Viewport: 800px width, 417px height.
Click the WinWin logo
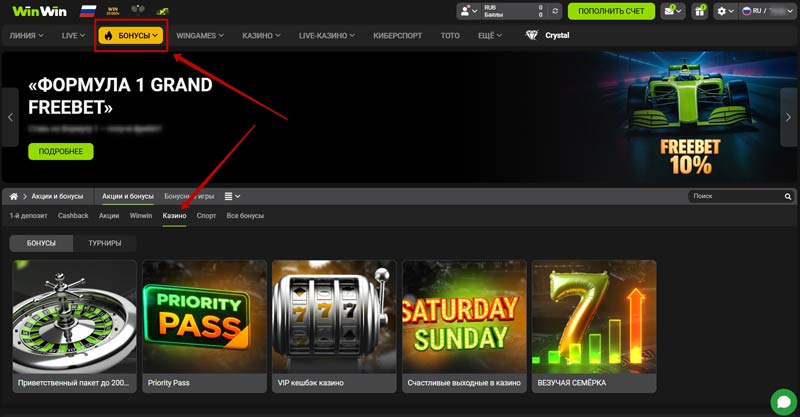[x=39, y=11]
